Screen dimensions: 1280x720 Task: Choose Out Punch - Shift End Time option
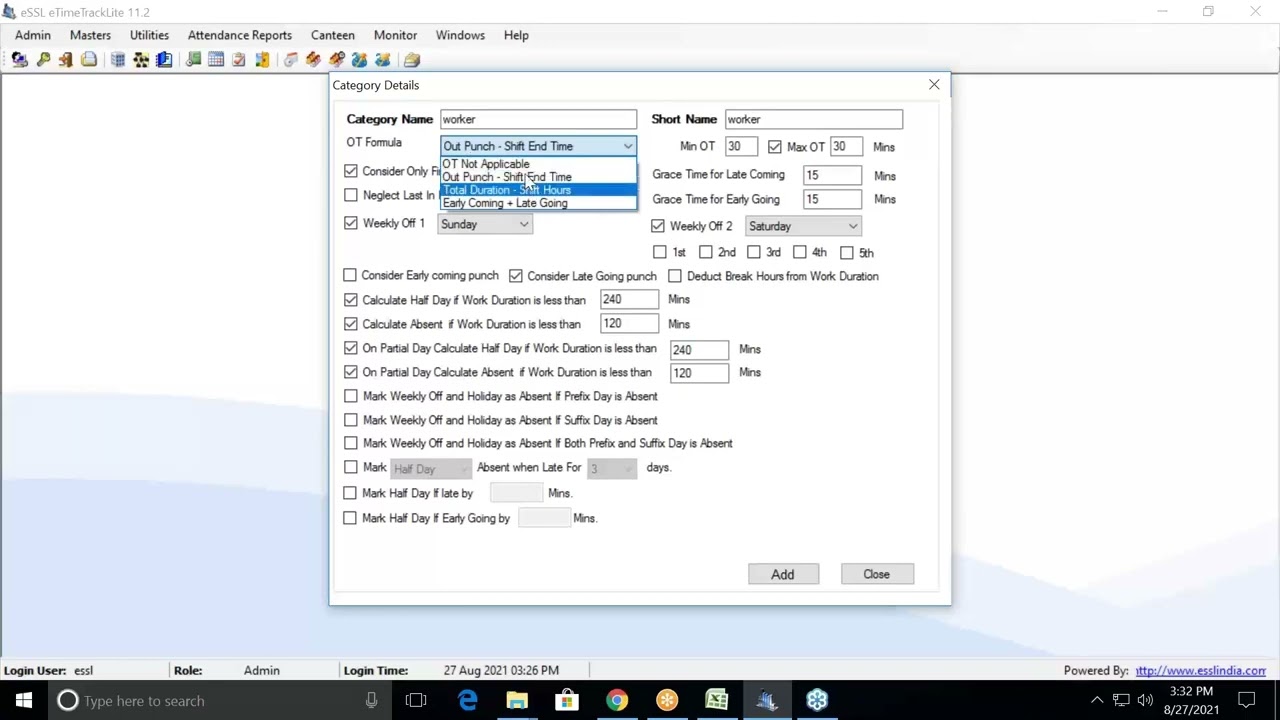[x=538, y=177]
